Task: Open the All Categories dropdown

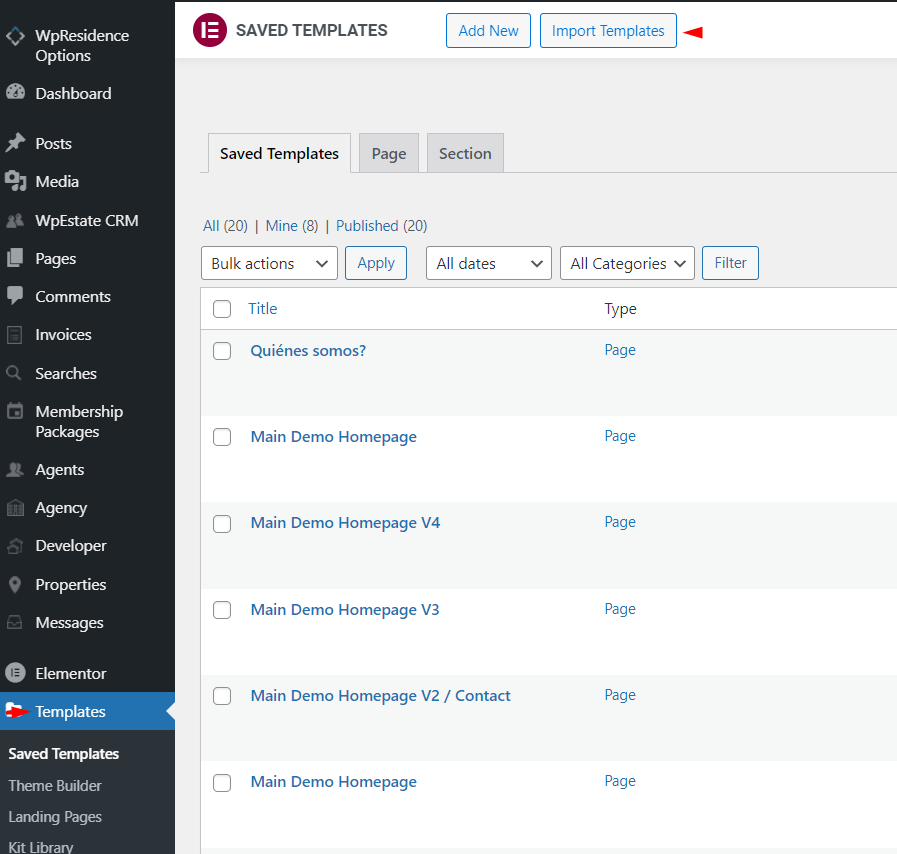Action: (627, 263)
